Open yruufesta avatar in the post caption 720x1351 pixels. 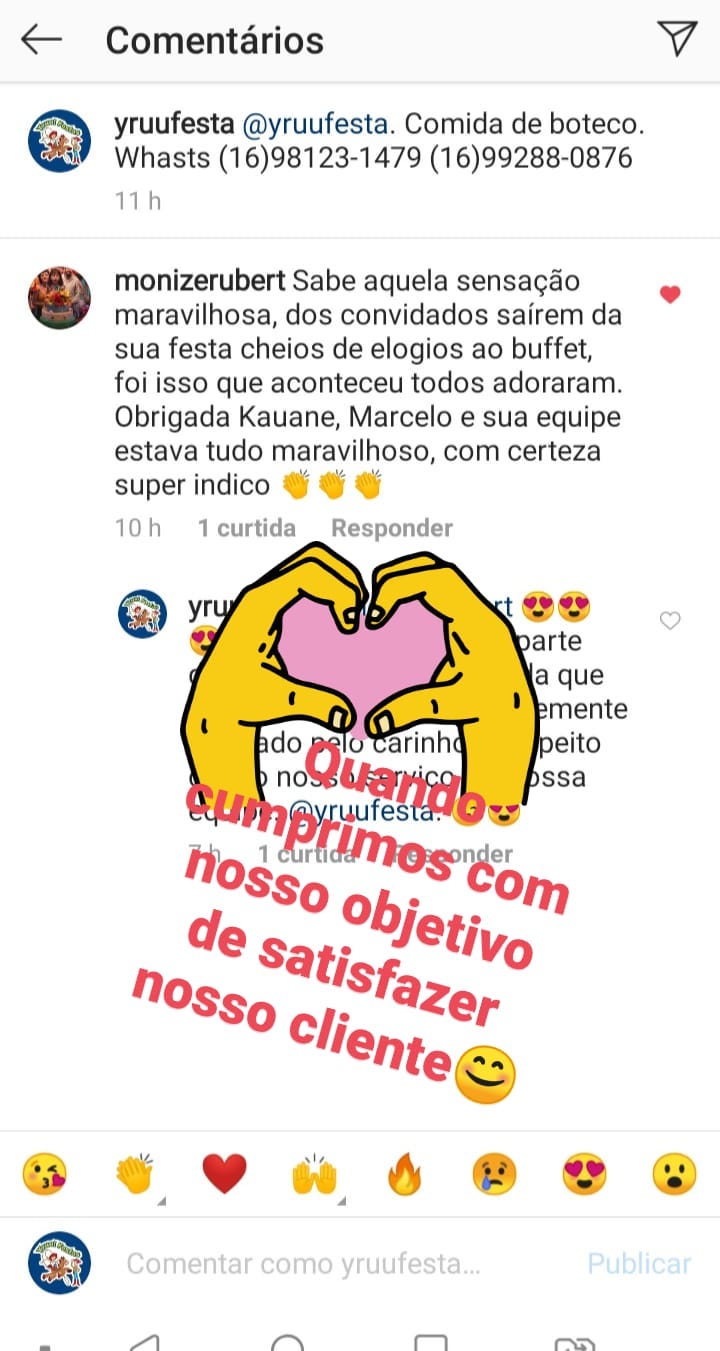click(x=59, y=141)
